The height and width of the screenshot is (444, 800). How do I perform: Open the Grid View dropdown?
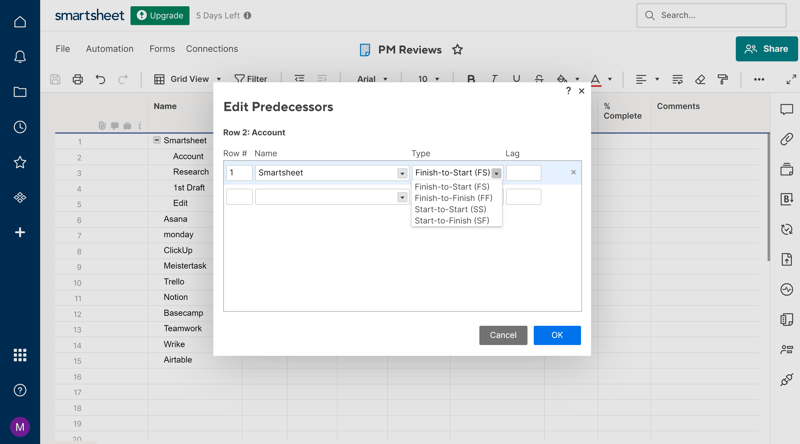pyautogui.click(x=187, y=79)
